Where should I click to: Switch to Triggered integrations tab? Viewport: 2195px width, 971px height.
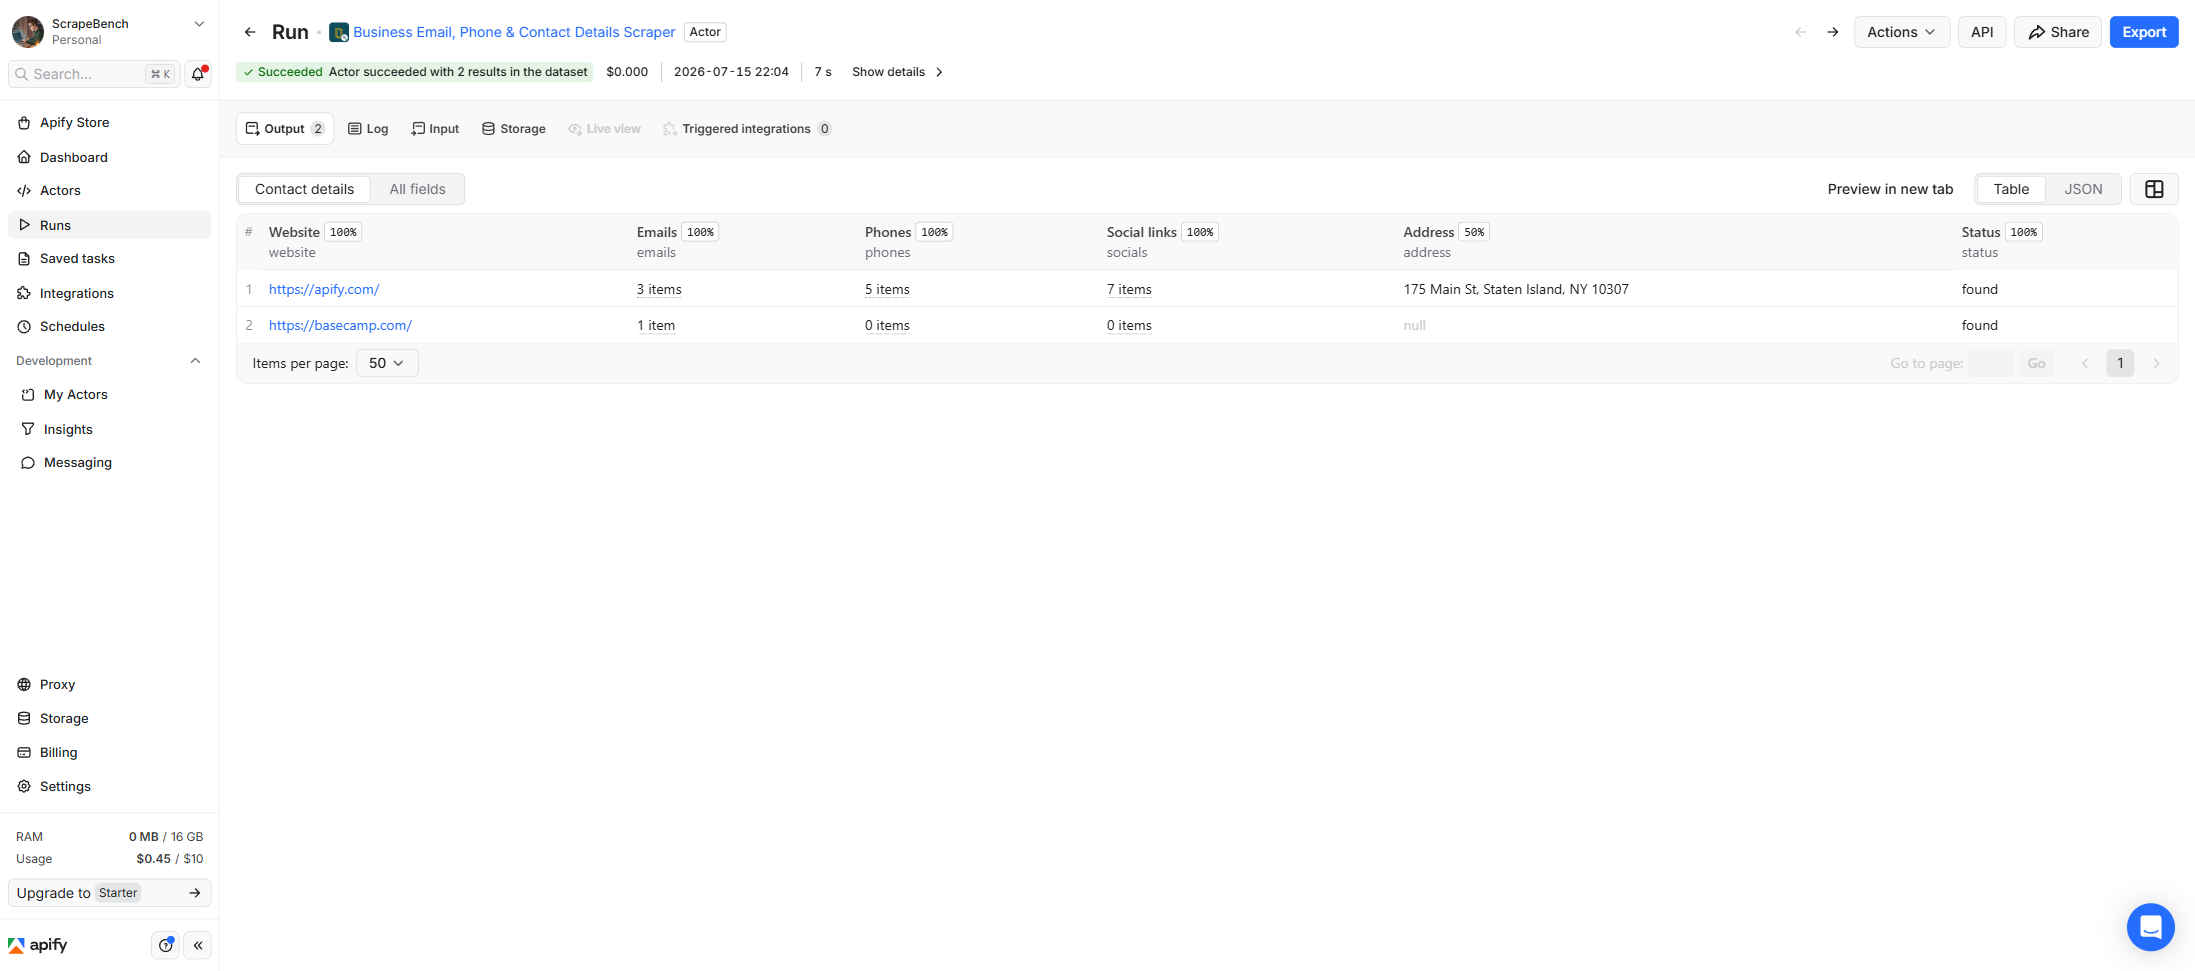[x=747, y=129]
